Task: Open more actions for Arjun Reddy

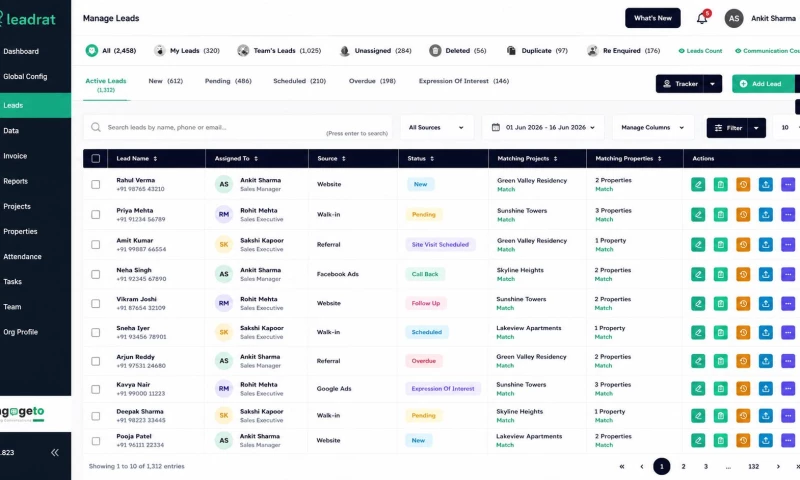Action: tap(788, 361)
